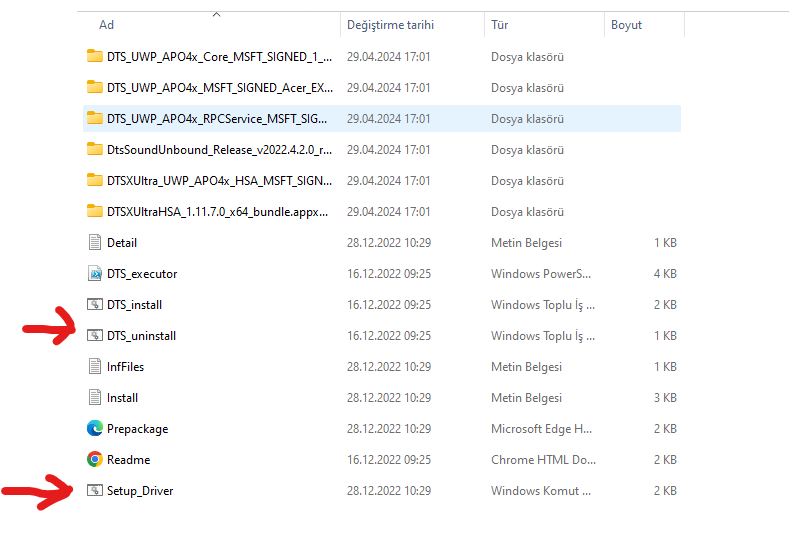Screen dimensions: 789x547
Task: Select the Install file name
Action: 122,398
